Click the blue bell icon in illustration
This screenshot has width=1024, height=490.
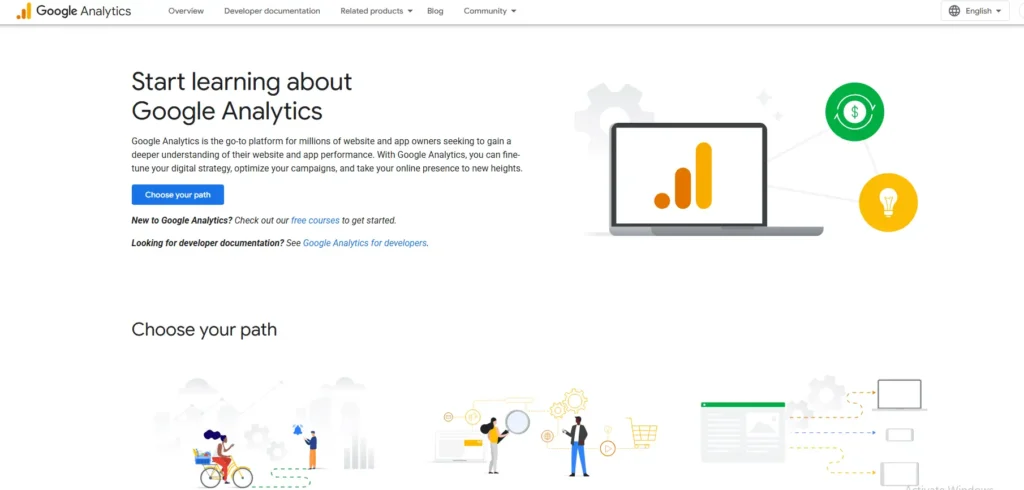click(298, 431)
